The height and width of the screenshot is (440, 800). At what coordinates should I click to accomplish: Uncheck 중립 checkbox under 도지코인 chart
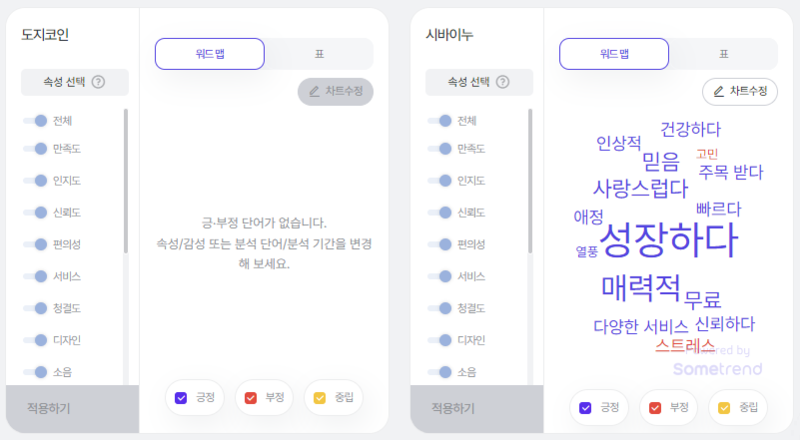click(x=320, y=398)
